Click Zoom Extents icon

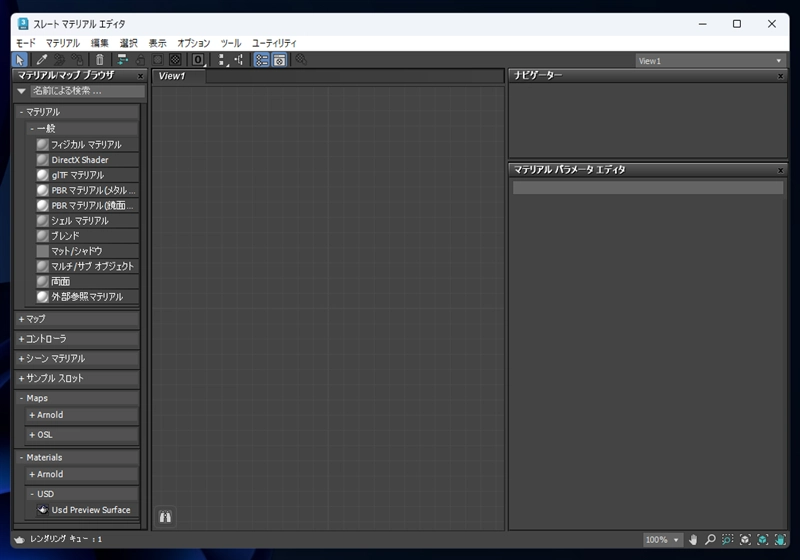pyautogui.click(x=745, y=540)
